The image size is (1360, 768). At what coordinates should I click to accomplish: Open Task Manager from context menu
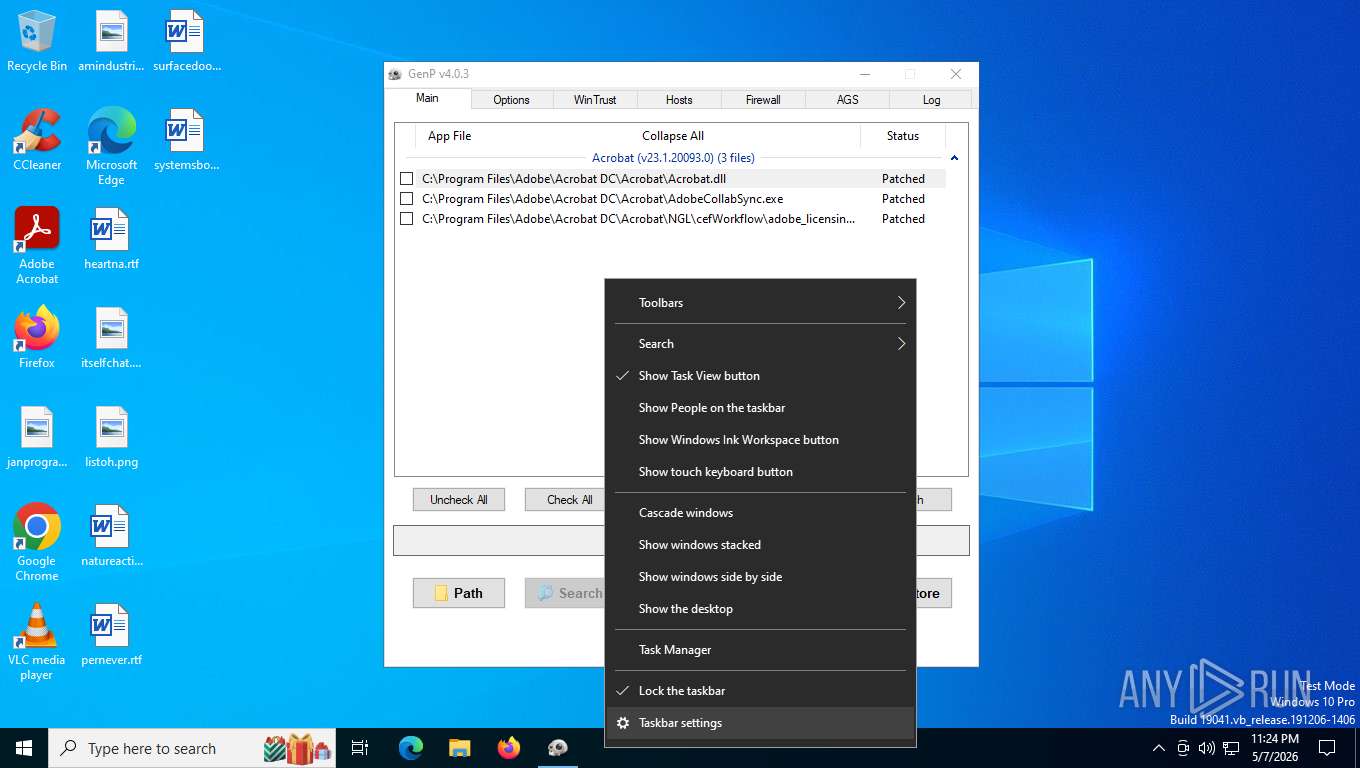(760, 650)
